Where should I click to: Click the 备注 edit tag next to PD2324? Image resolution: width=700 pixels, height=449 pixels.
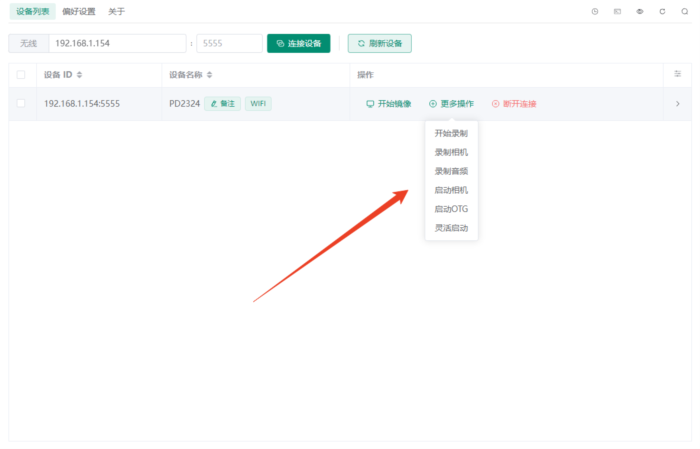pyautogui.click(x=222, y=103)
